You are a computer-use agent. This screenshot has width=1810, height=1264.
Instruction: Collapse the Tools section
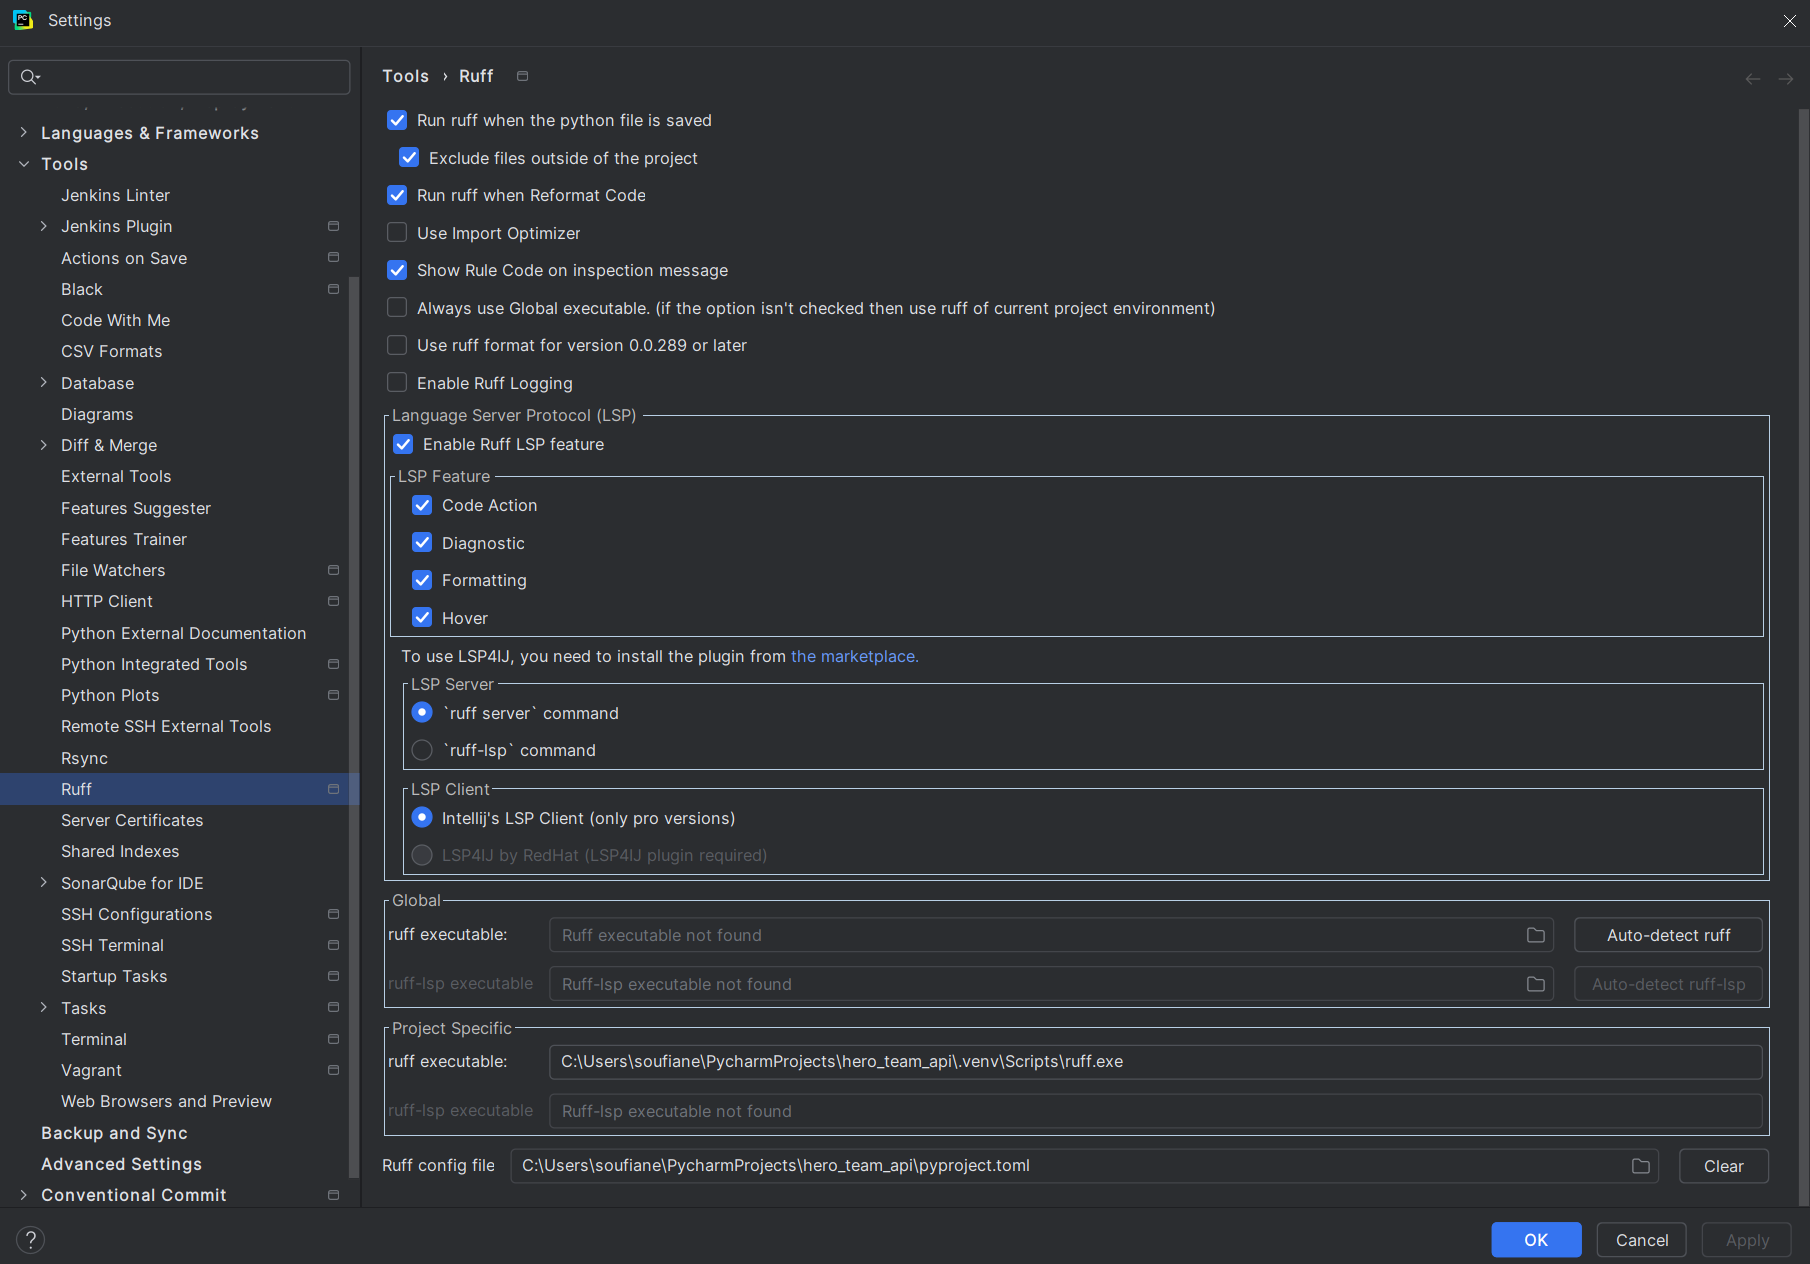tap(24, 164)
